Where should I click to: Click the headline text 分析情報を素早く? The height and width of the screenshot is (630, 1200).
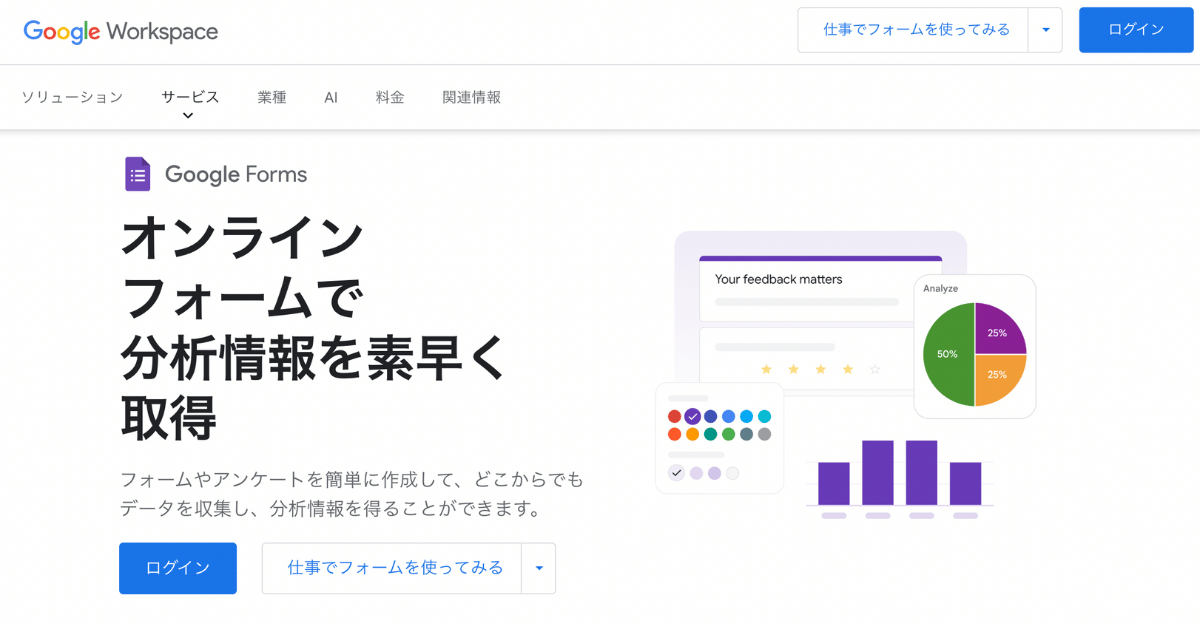tap(315, 356)
